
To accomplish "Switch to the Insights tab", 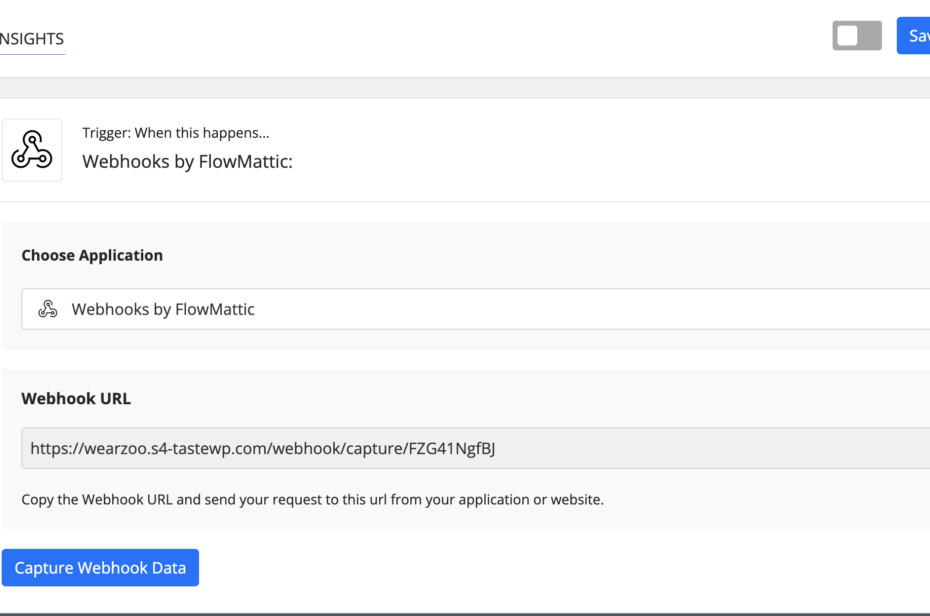I will click(32, 39).
